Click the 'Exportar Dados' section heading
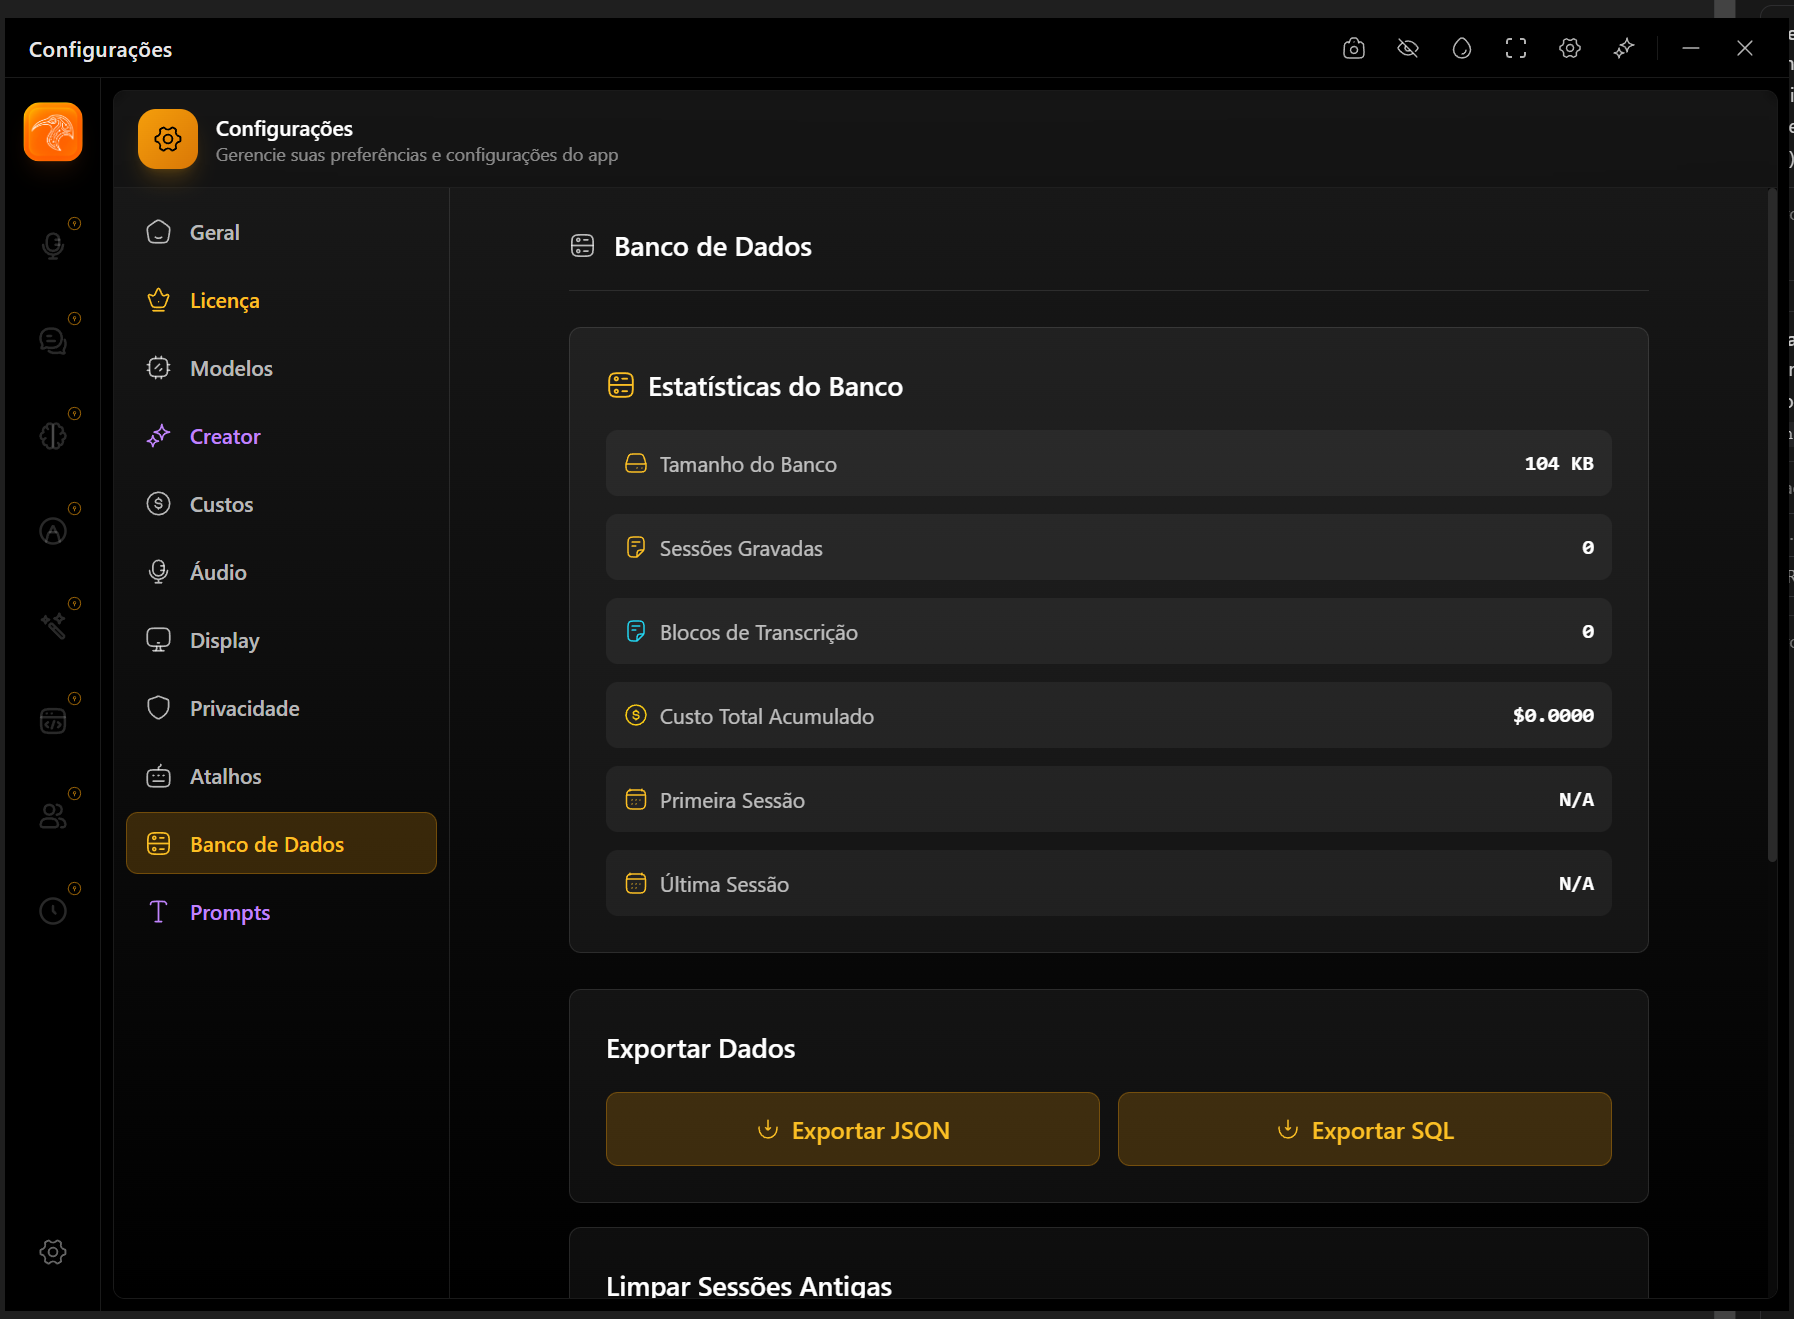The image size is (1794, 1319). click(x=701, y=1048)
